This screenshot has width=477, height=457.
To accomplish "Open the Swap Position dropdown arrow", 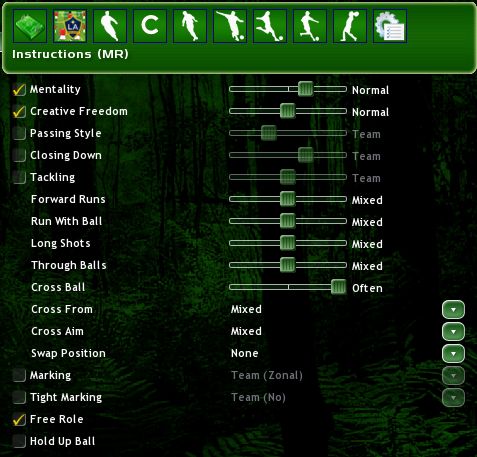I will tap(453, 354).
